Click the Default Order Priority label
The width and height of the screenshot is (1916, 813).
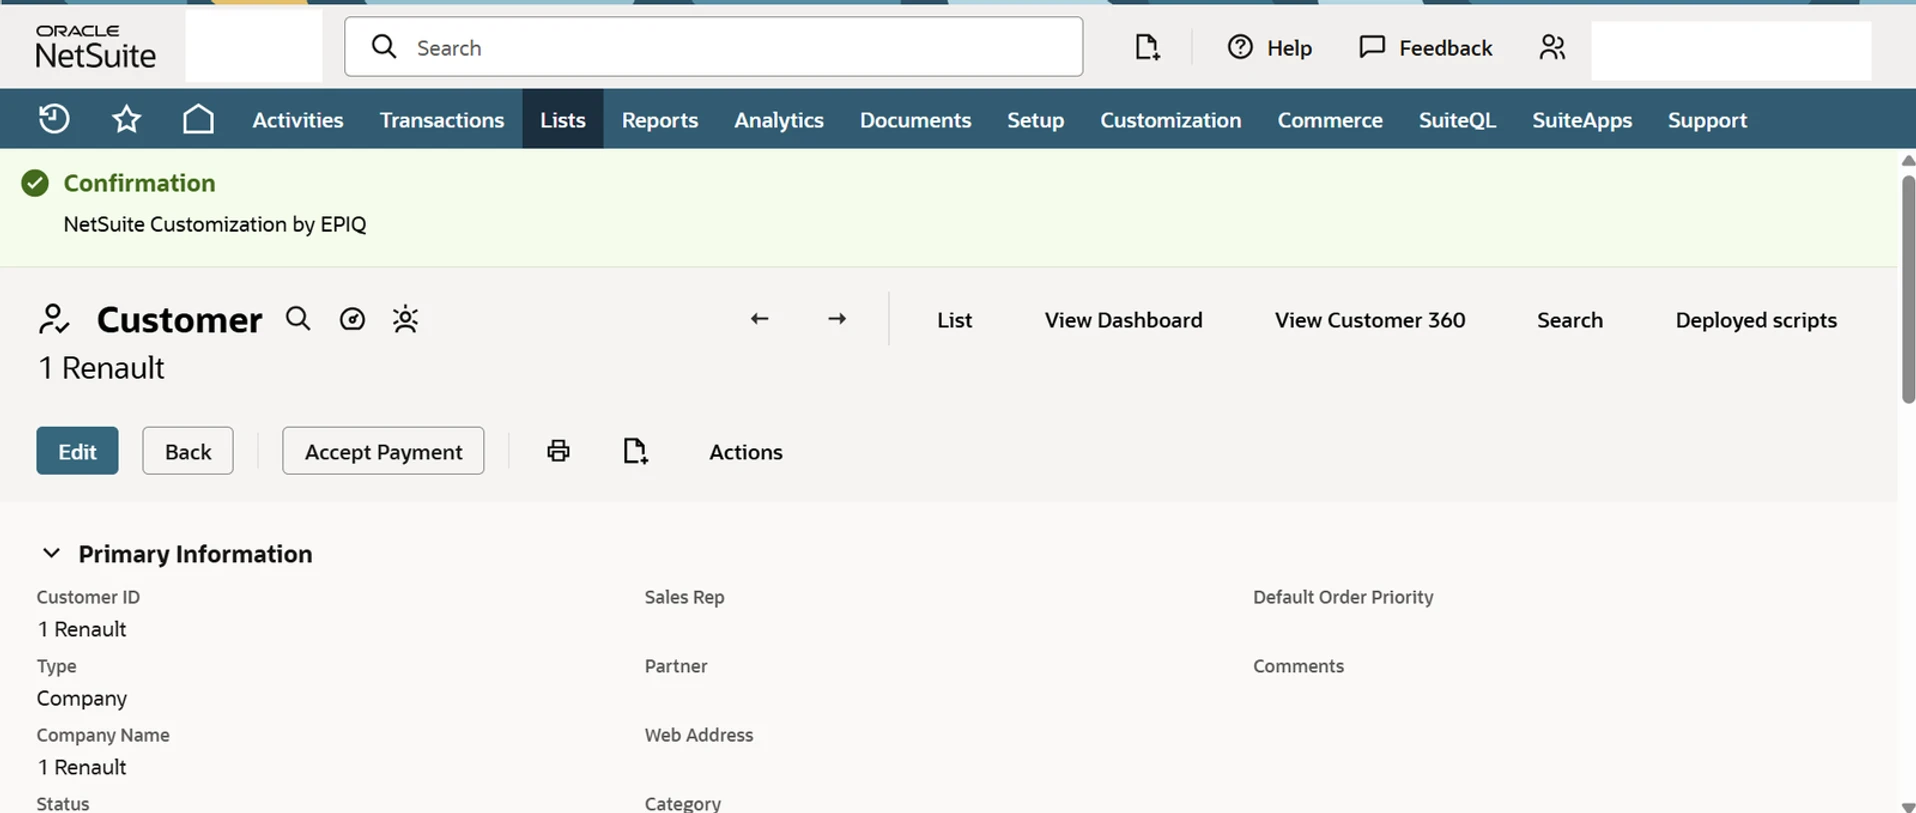coord(1343,597)
